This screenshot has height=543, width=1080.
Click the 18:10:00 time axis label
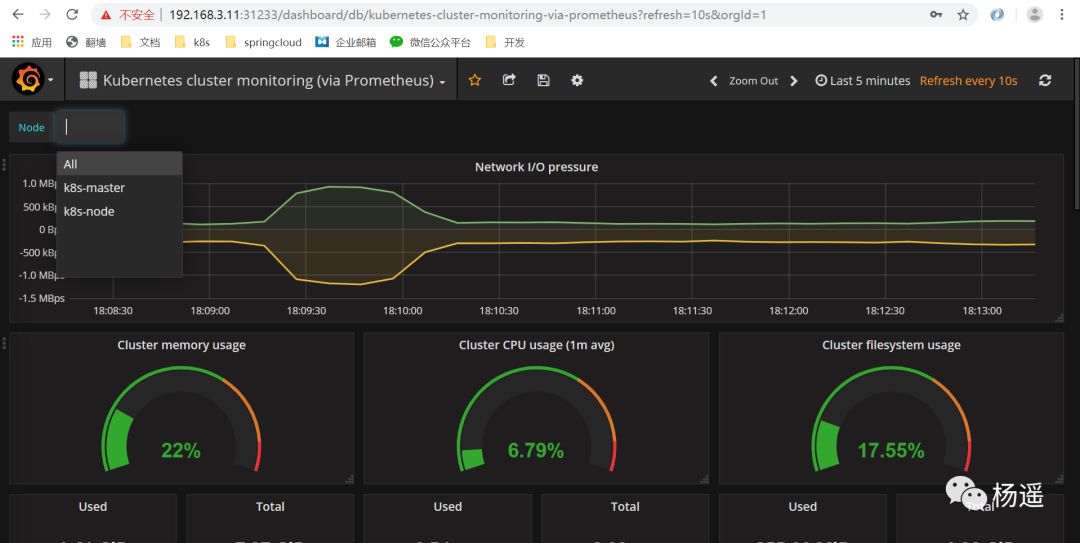(402, 311)
